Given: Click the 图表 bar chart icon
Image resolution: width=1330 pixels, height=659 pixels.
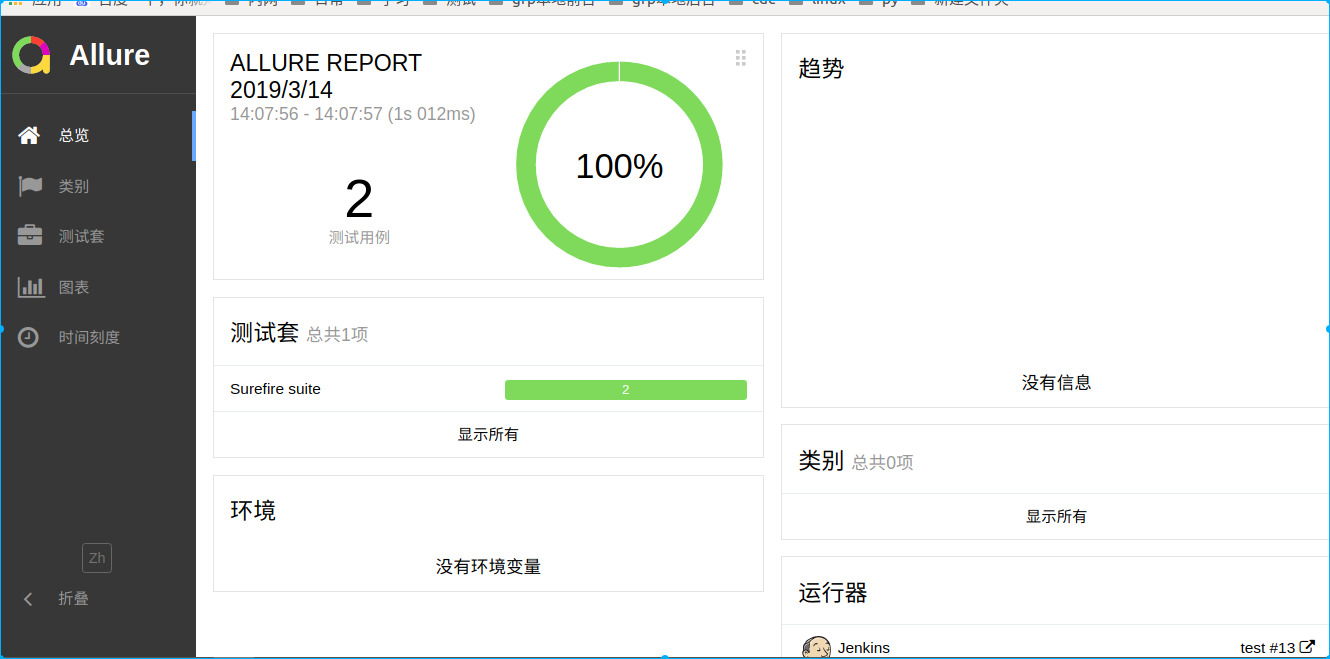Looking at the screenshot, I should pyautogui.click(x=31, y=287).
